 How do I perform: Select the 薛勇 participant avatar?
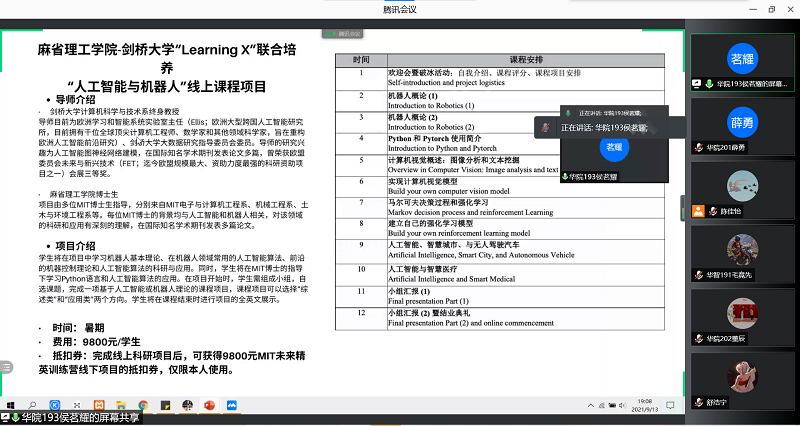(x=742, y=122)
